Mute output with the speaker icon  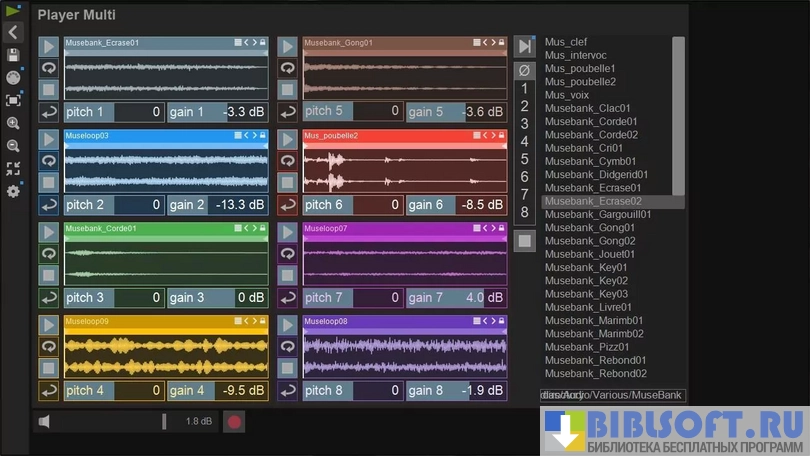tap(44, 422)
